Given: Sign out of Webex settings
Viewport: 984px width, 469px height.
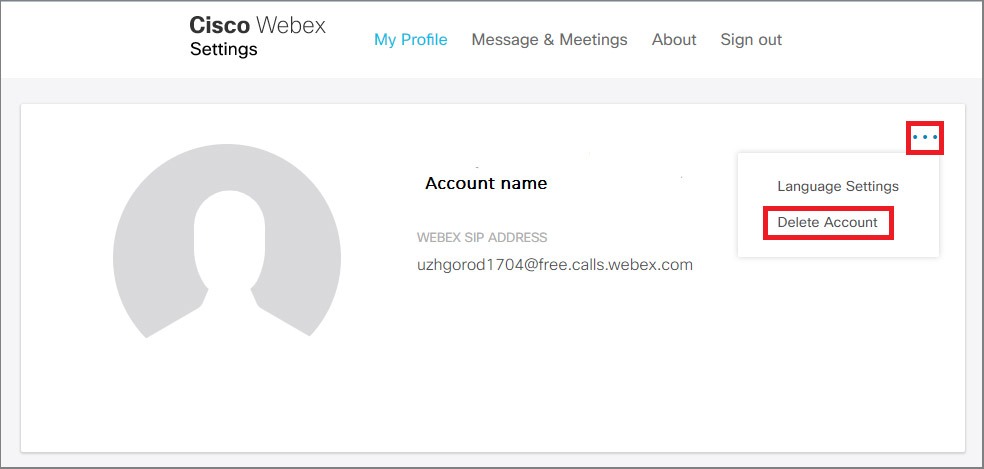Looking at the screenshot, I should tap(751, 40).
